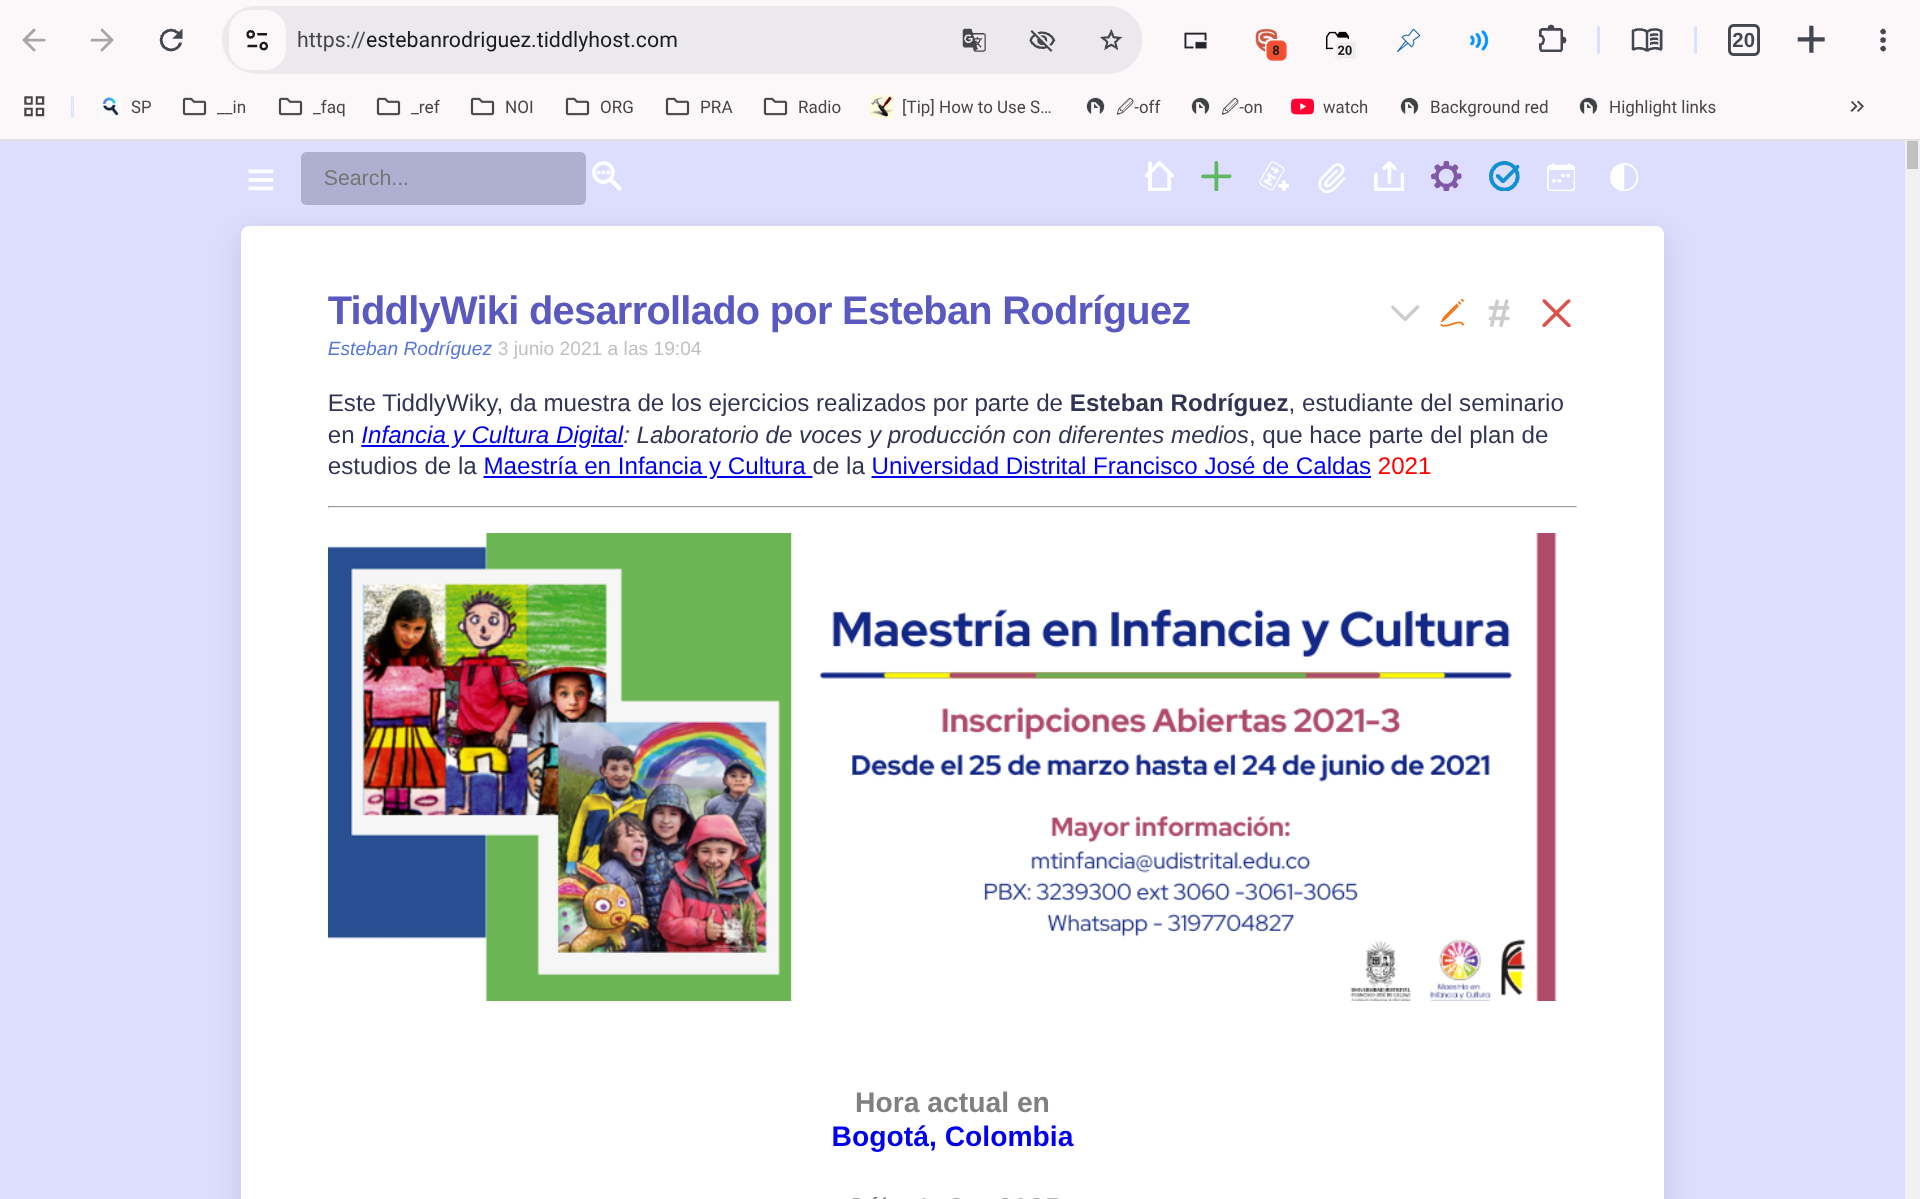Click the TiddlyWiki home icon
Screen dimensions: 1920x1199
coord(1159,177)
